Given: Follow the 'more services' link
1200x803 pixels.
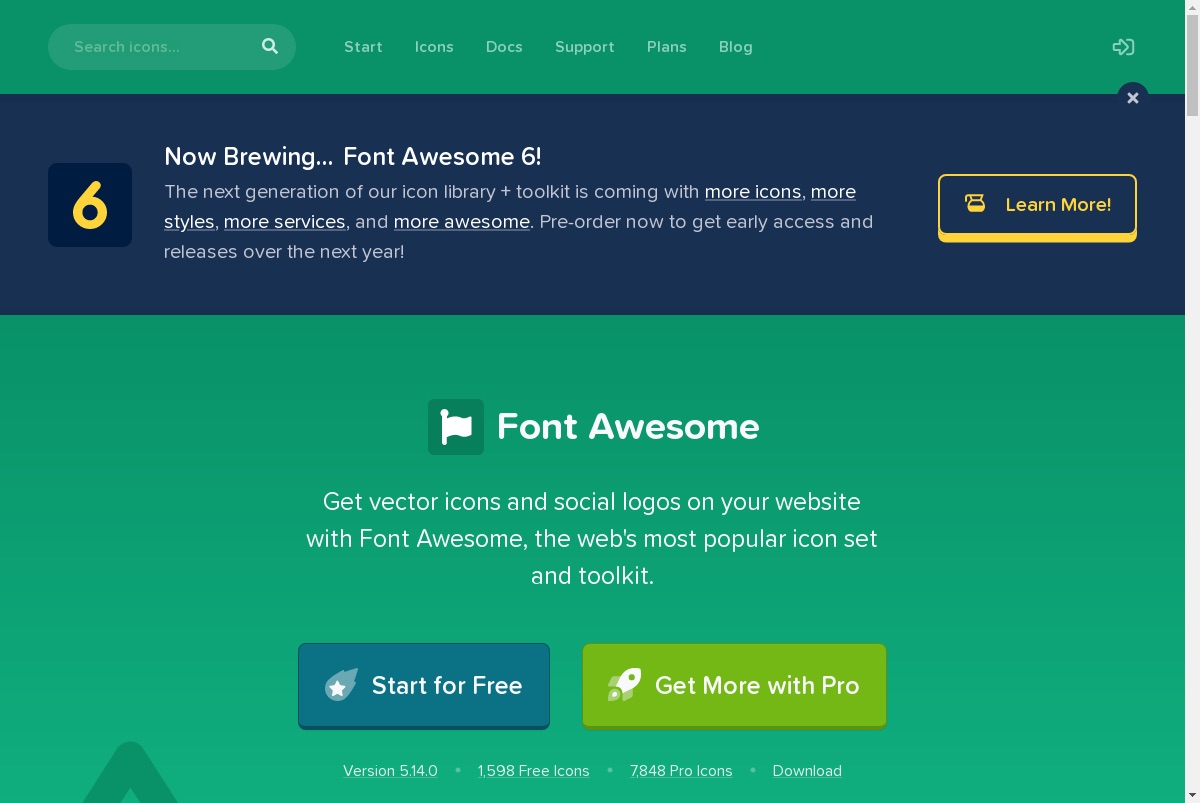Looking at the screenshot, I should (x=285, y=222).
